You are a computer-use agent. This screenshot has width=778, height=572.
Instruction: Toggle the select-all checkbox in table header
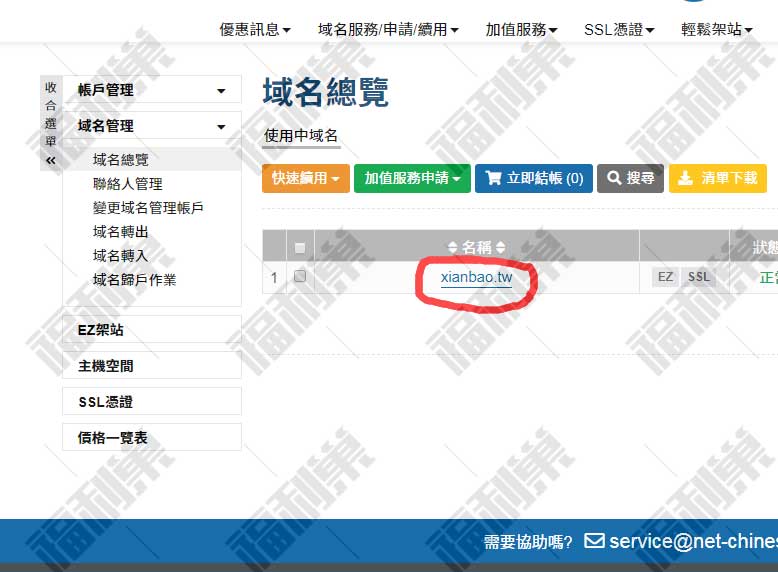click(299, 248)
